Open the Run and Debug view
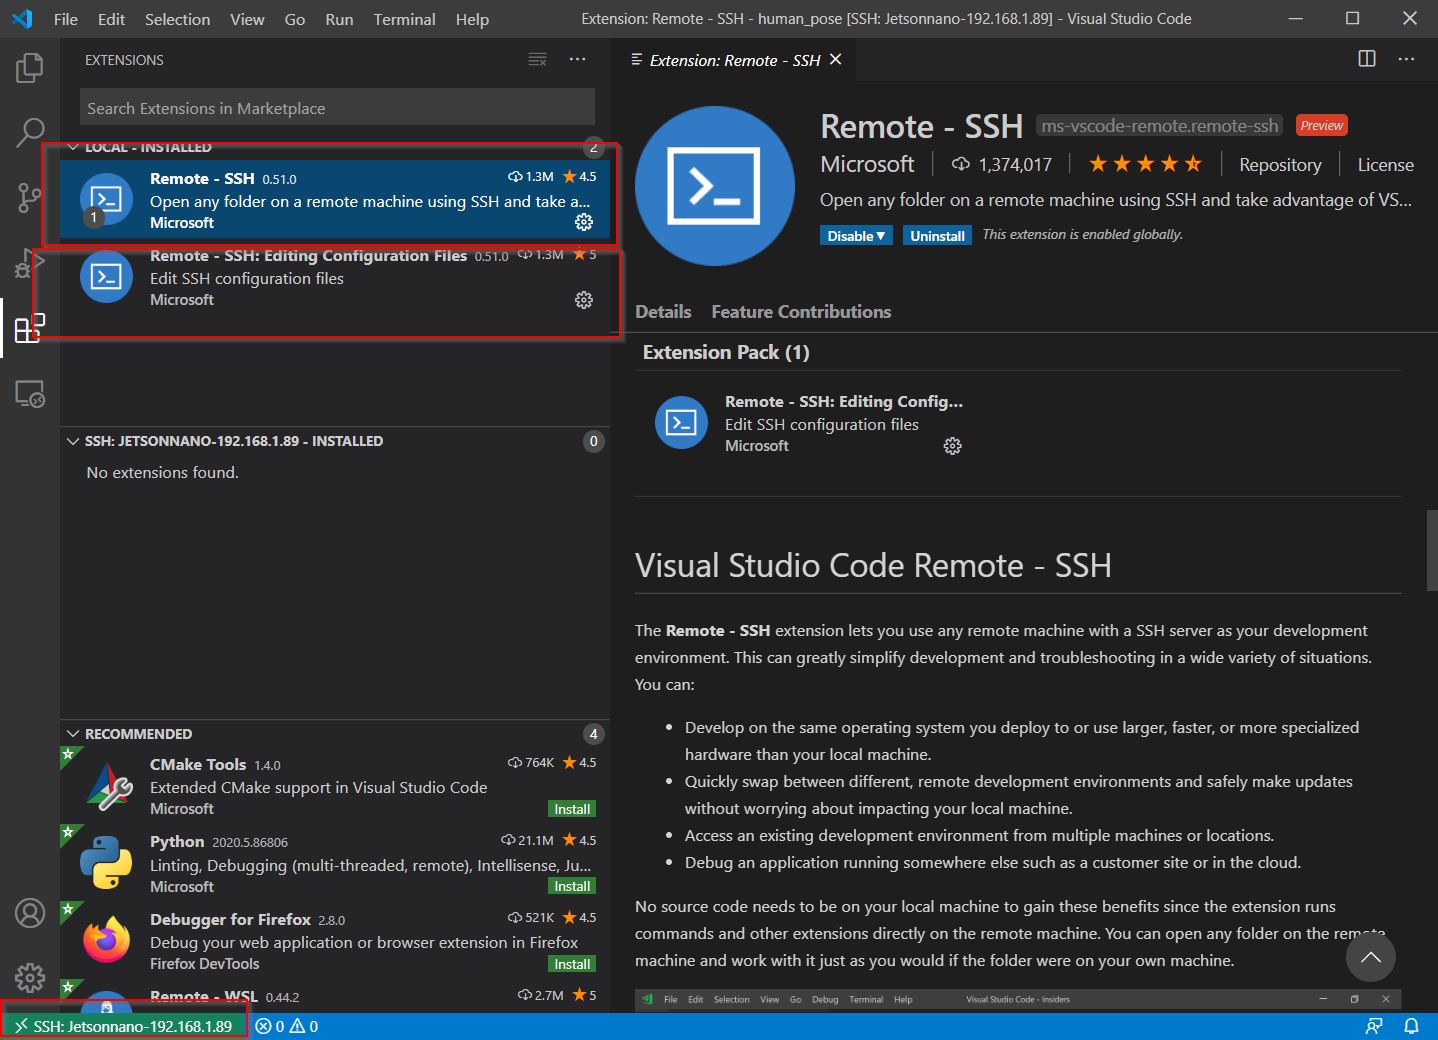The height and width of the screenshot is (1040, 1438). (30, 263)
